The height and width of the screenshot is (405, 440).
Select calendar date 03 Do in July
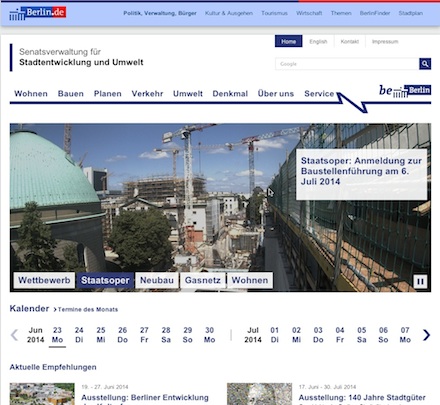318,335
